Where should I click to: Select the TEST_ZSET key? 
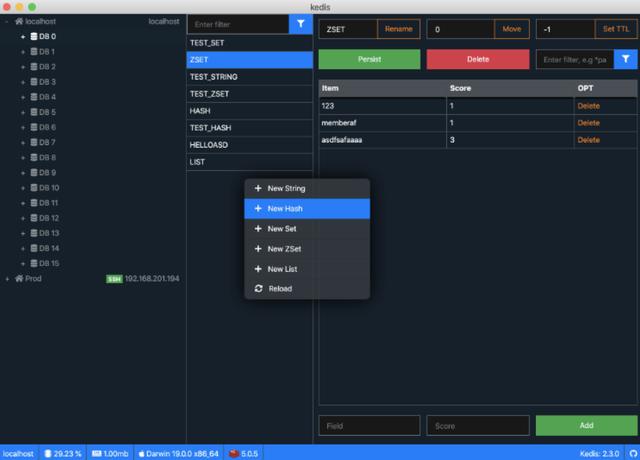point(249,94)
